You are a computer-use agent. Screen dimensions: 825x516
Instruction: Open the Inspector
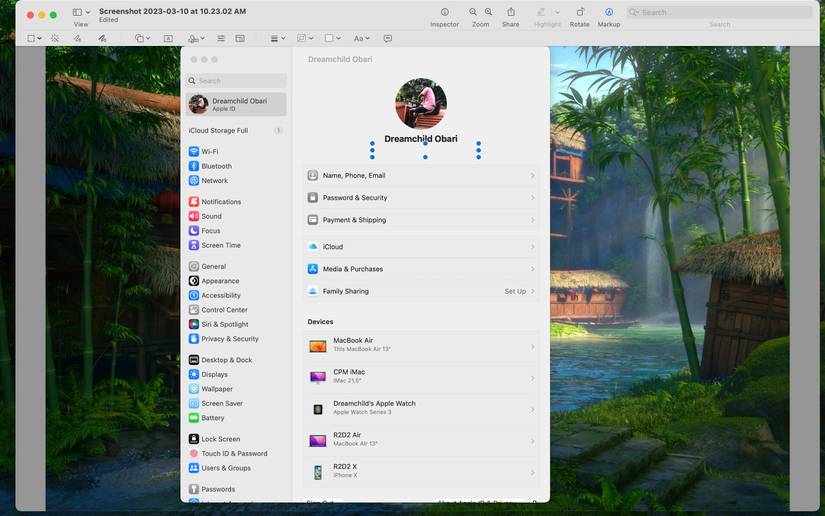coord(445,12)
